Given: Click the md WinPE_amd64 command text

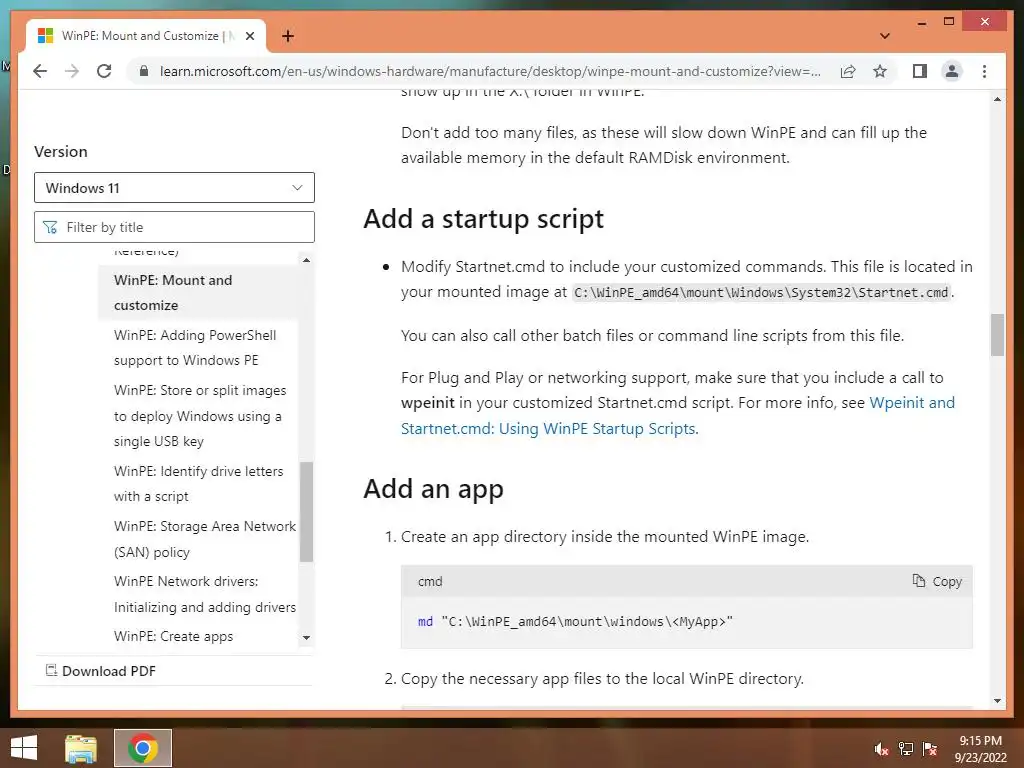Looking at the screenshot, I should click(575, 622).
